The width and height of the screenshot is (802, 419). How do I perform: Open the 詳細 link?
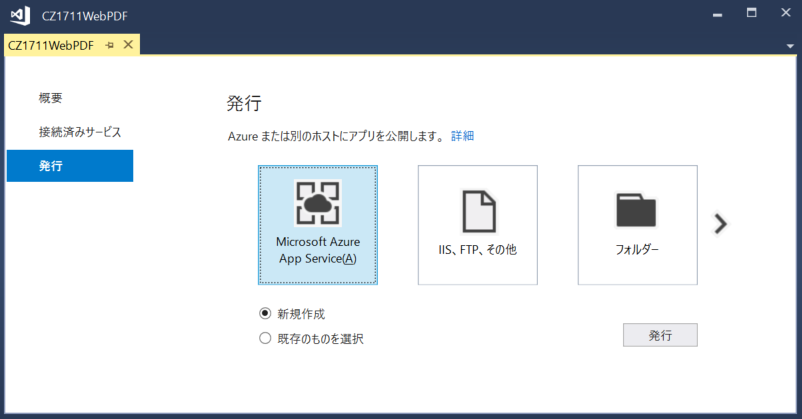462,136
